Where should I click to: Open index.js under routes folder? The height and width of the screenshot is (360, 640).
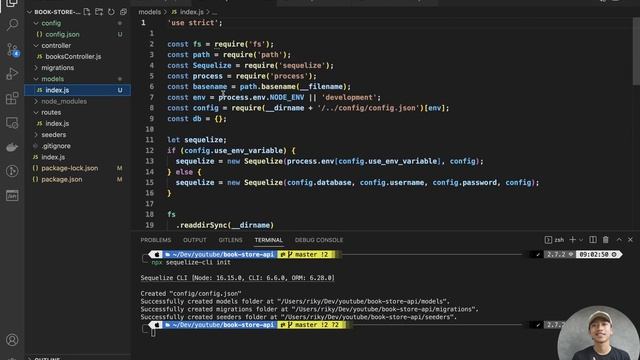coord(78,123)
